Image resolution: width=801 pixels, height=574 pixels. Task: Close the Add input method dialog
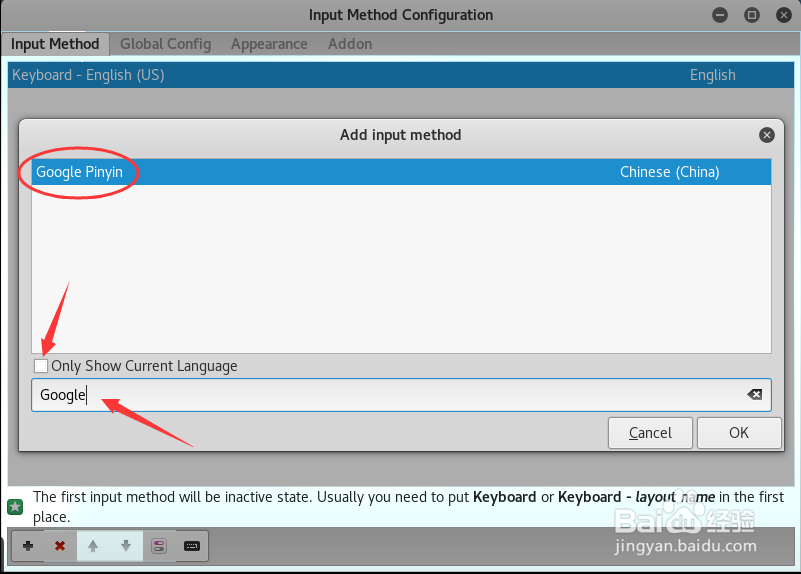pyautogui.click(x=766, y=135)
